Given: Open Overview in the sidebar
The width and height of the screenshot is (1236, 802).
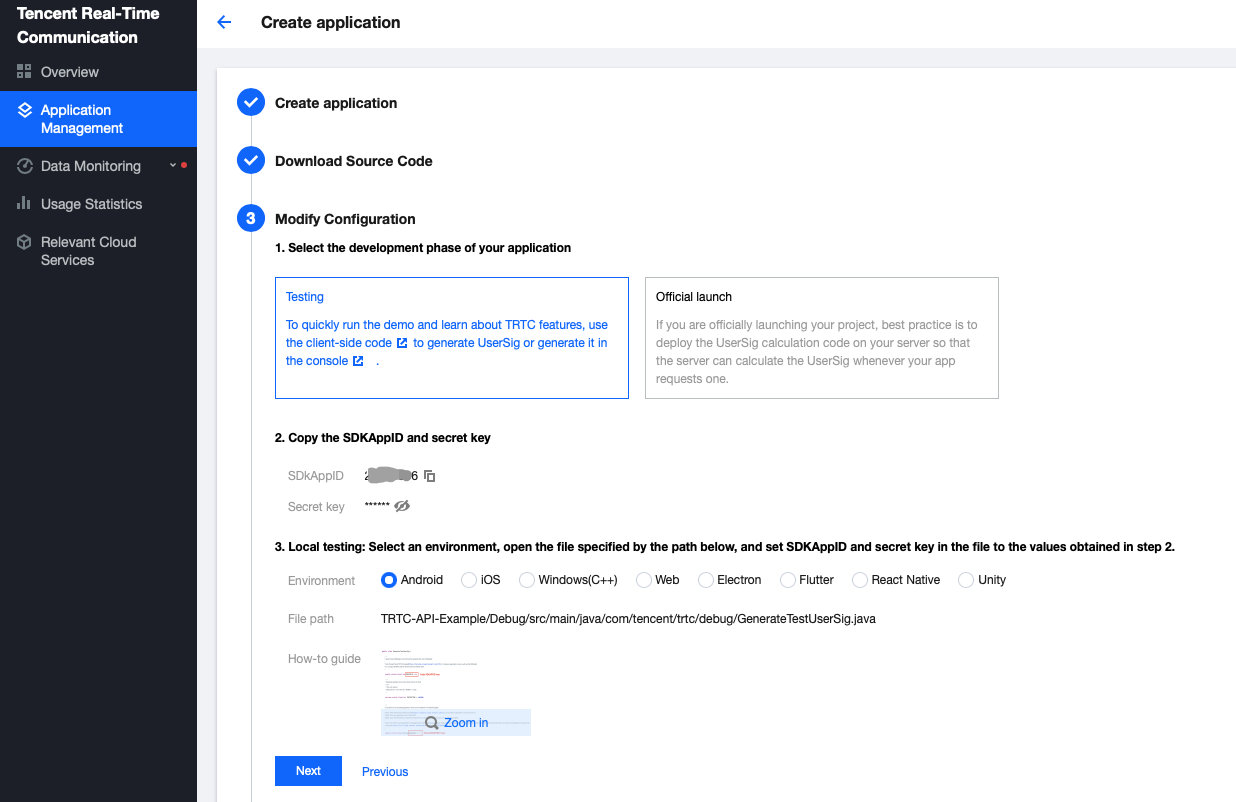Looking at the screenshot, I should pos(98,72).
